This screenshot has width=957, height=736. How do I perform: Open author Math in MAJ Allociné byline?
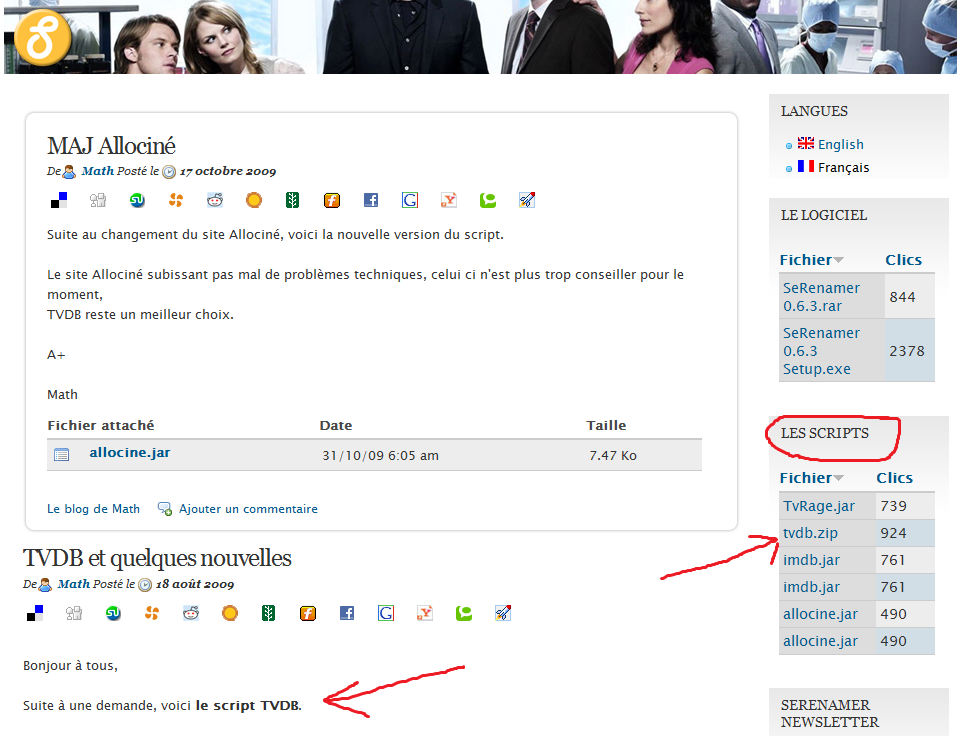(x=98, y=171)
